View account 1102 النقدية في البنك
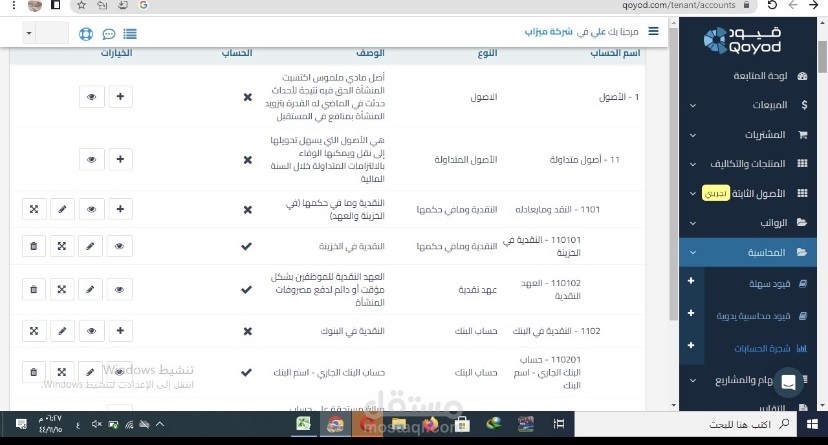 coord(91,330)
